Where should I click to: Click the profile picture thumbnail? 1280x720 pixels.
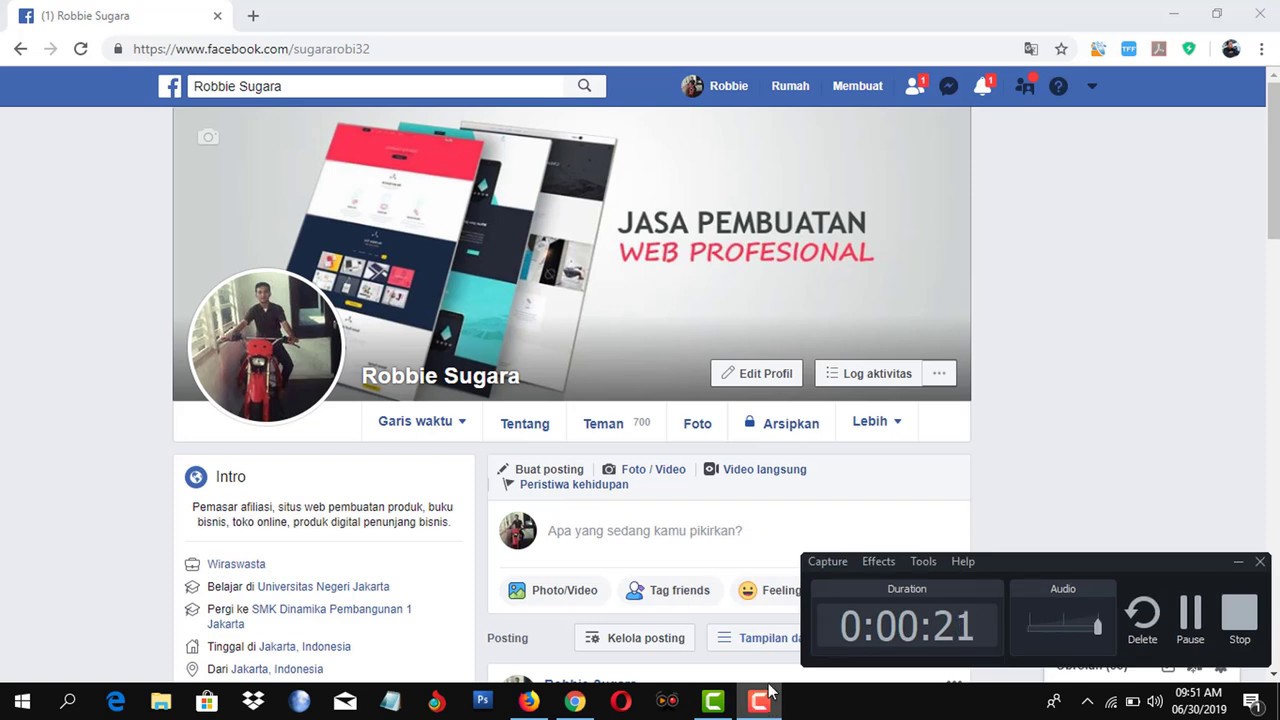click(266, 346)
